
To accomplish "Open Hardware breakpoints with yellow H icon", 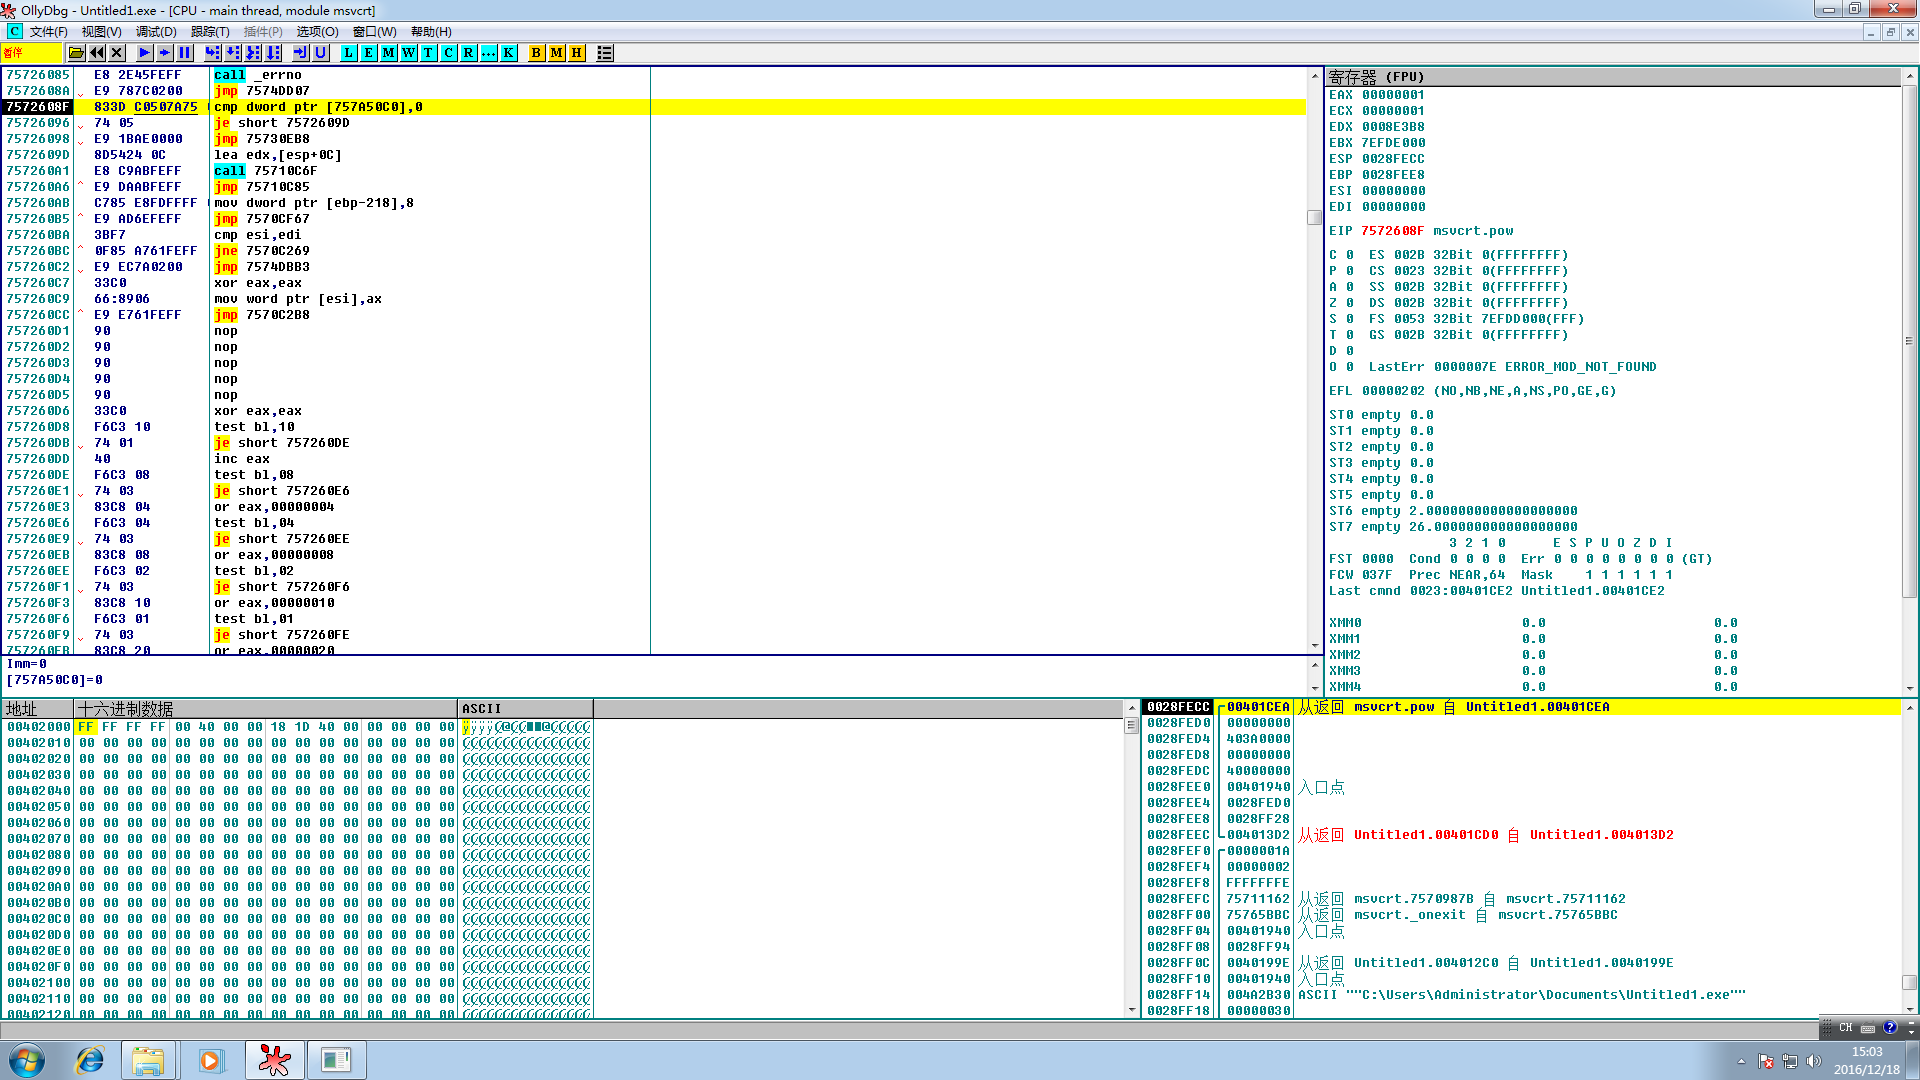I will pyautogui.click(x=577, y=53).
